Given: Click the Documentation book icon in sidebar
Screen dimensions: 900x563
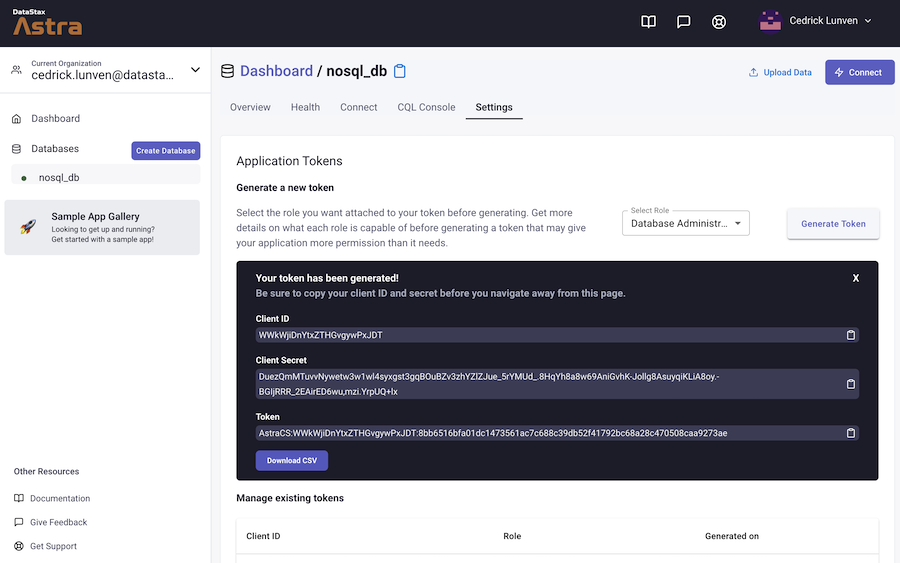Looking at the screenshot, I should (x=19, y=498).
